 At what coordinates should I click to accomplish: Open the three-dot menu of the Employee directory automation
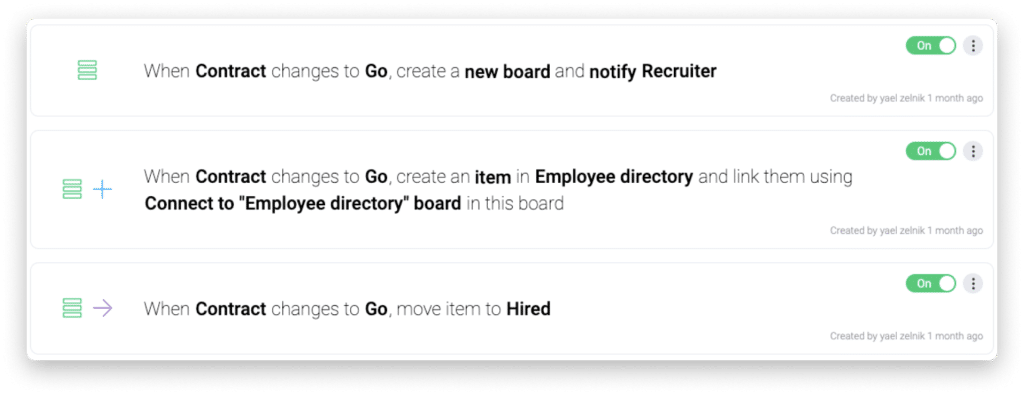point(973,151)
